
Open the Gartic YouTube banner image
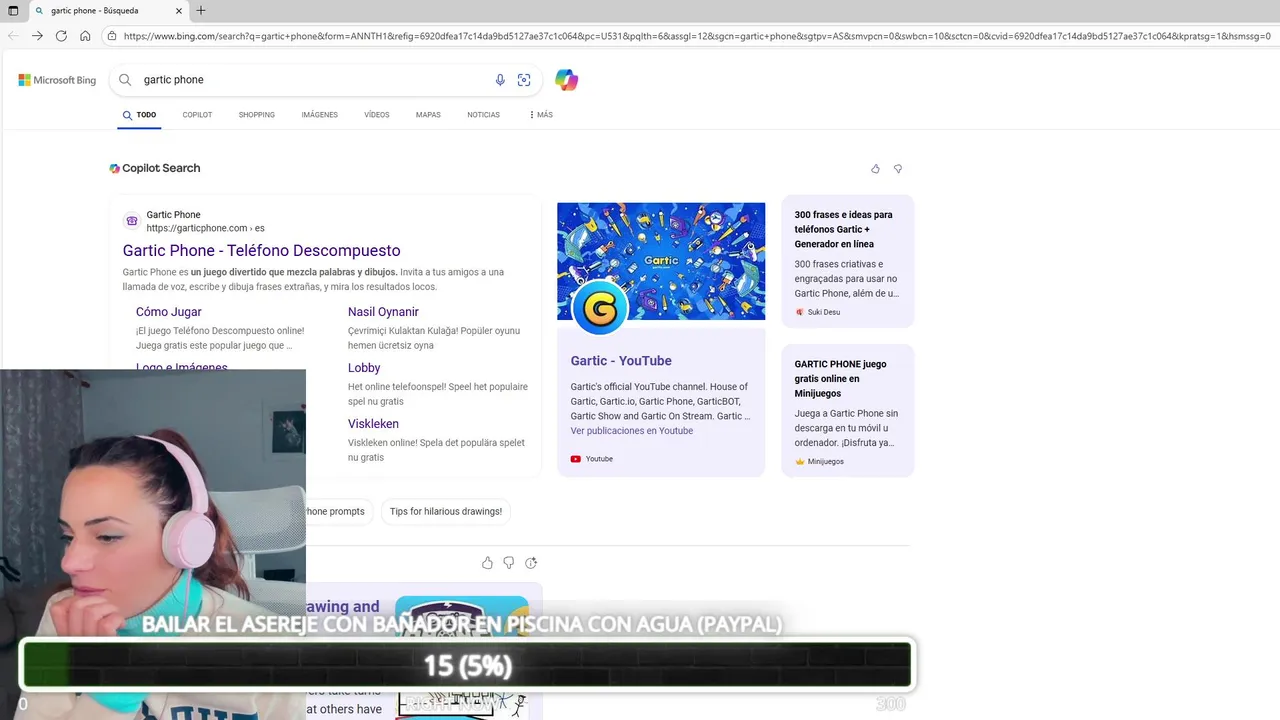tap(661, 261)
